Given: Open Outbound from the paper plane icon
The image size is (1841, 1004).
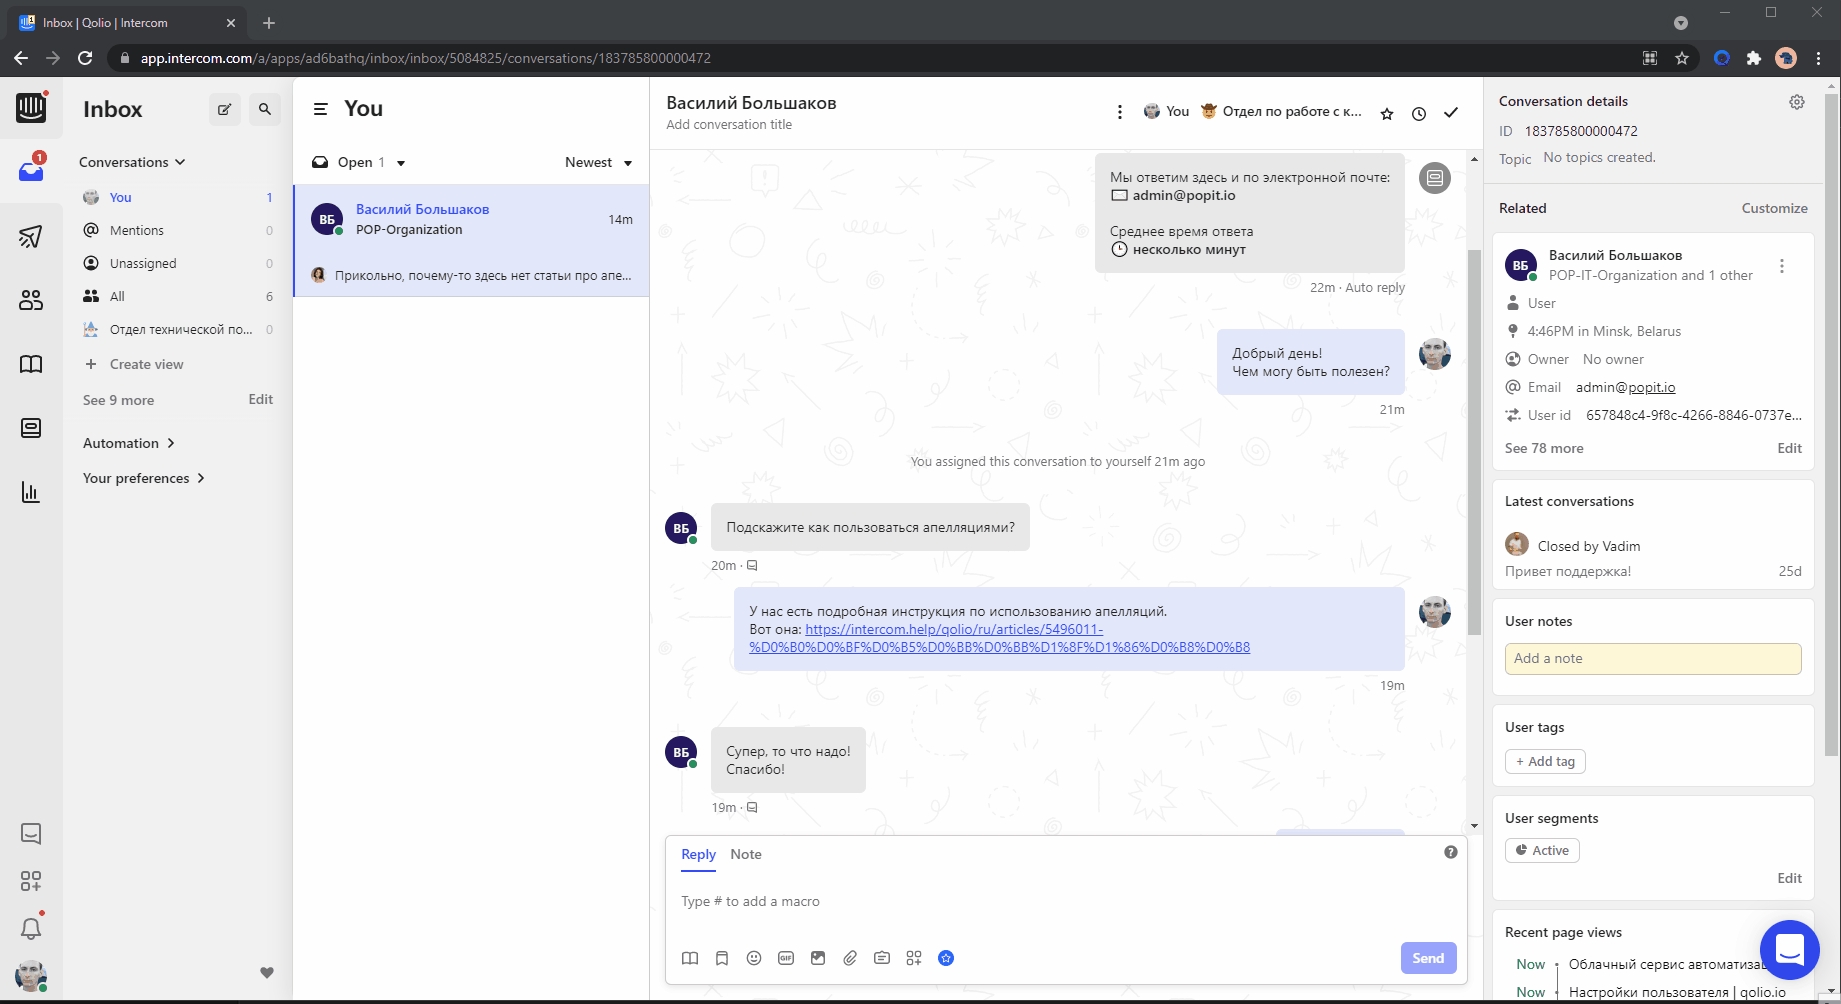Looking at the screenshot, I should (31, 236).
